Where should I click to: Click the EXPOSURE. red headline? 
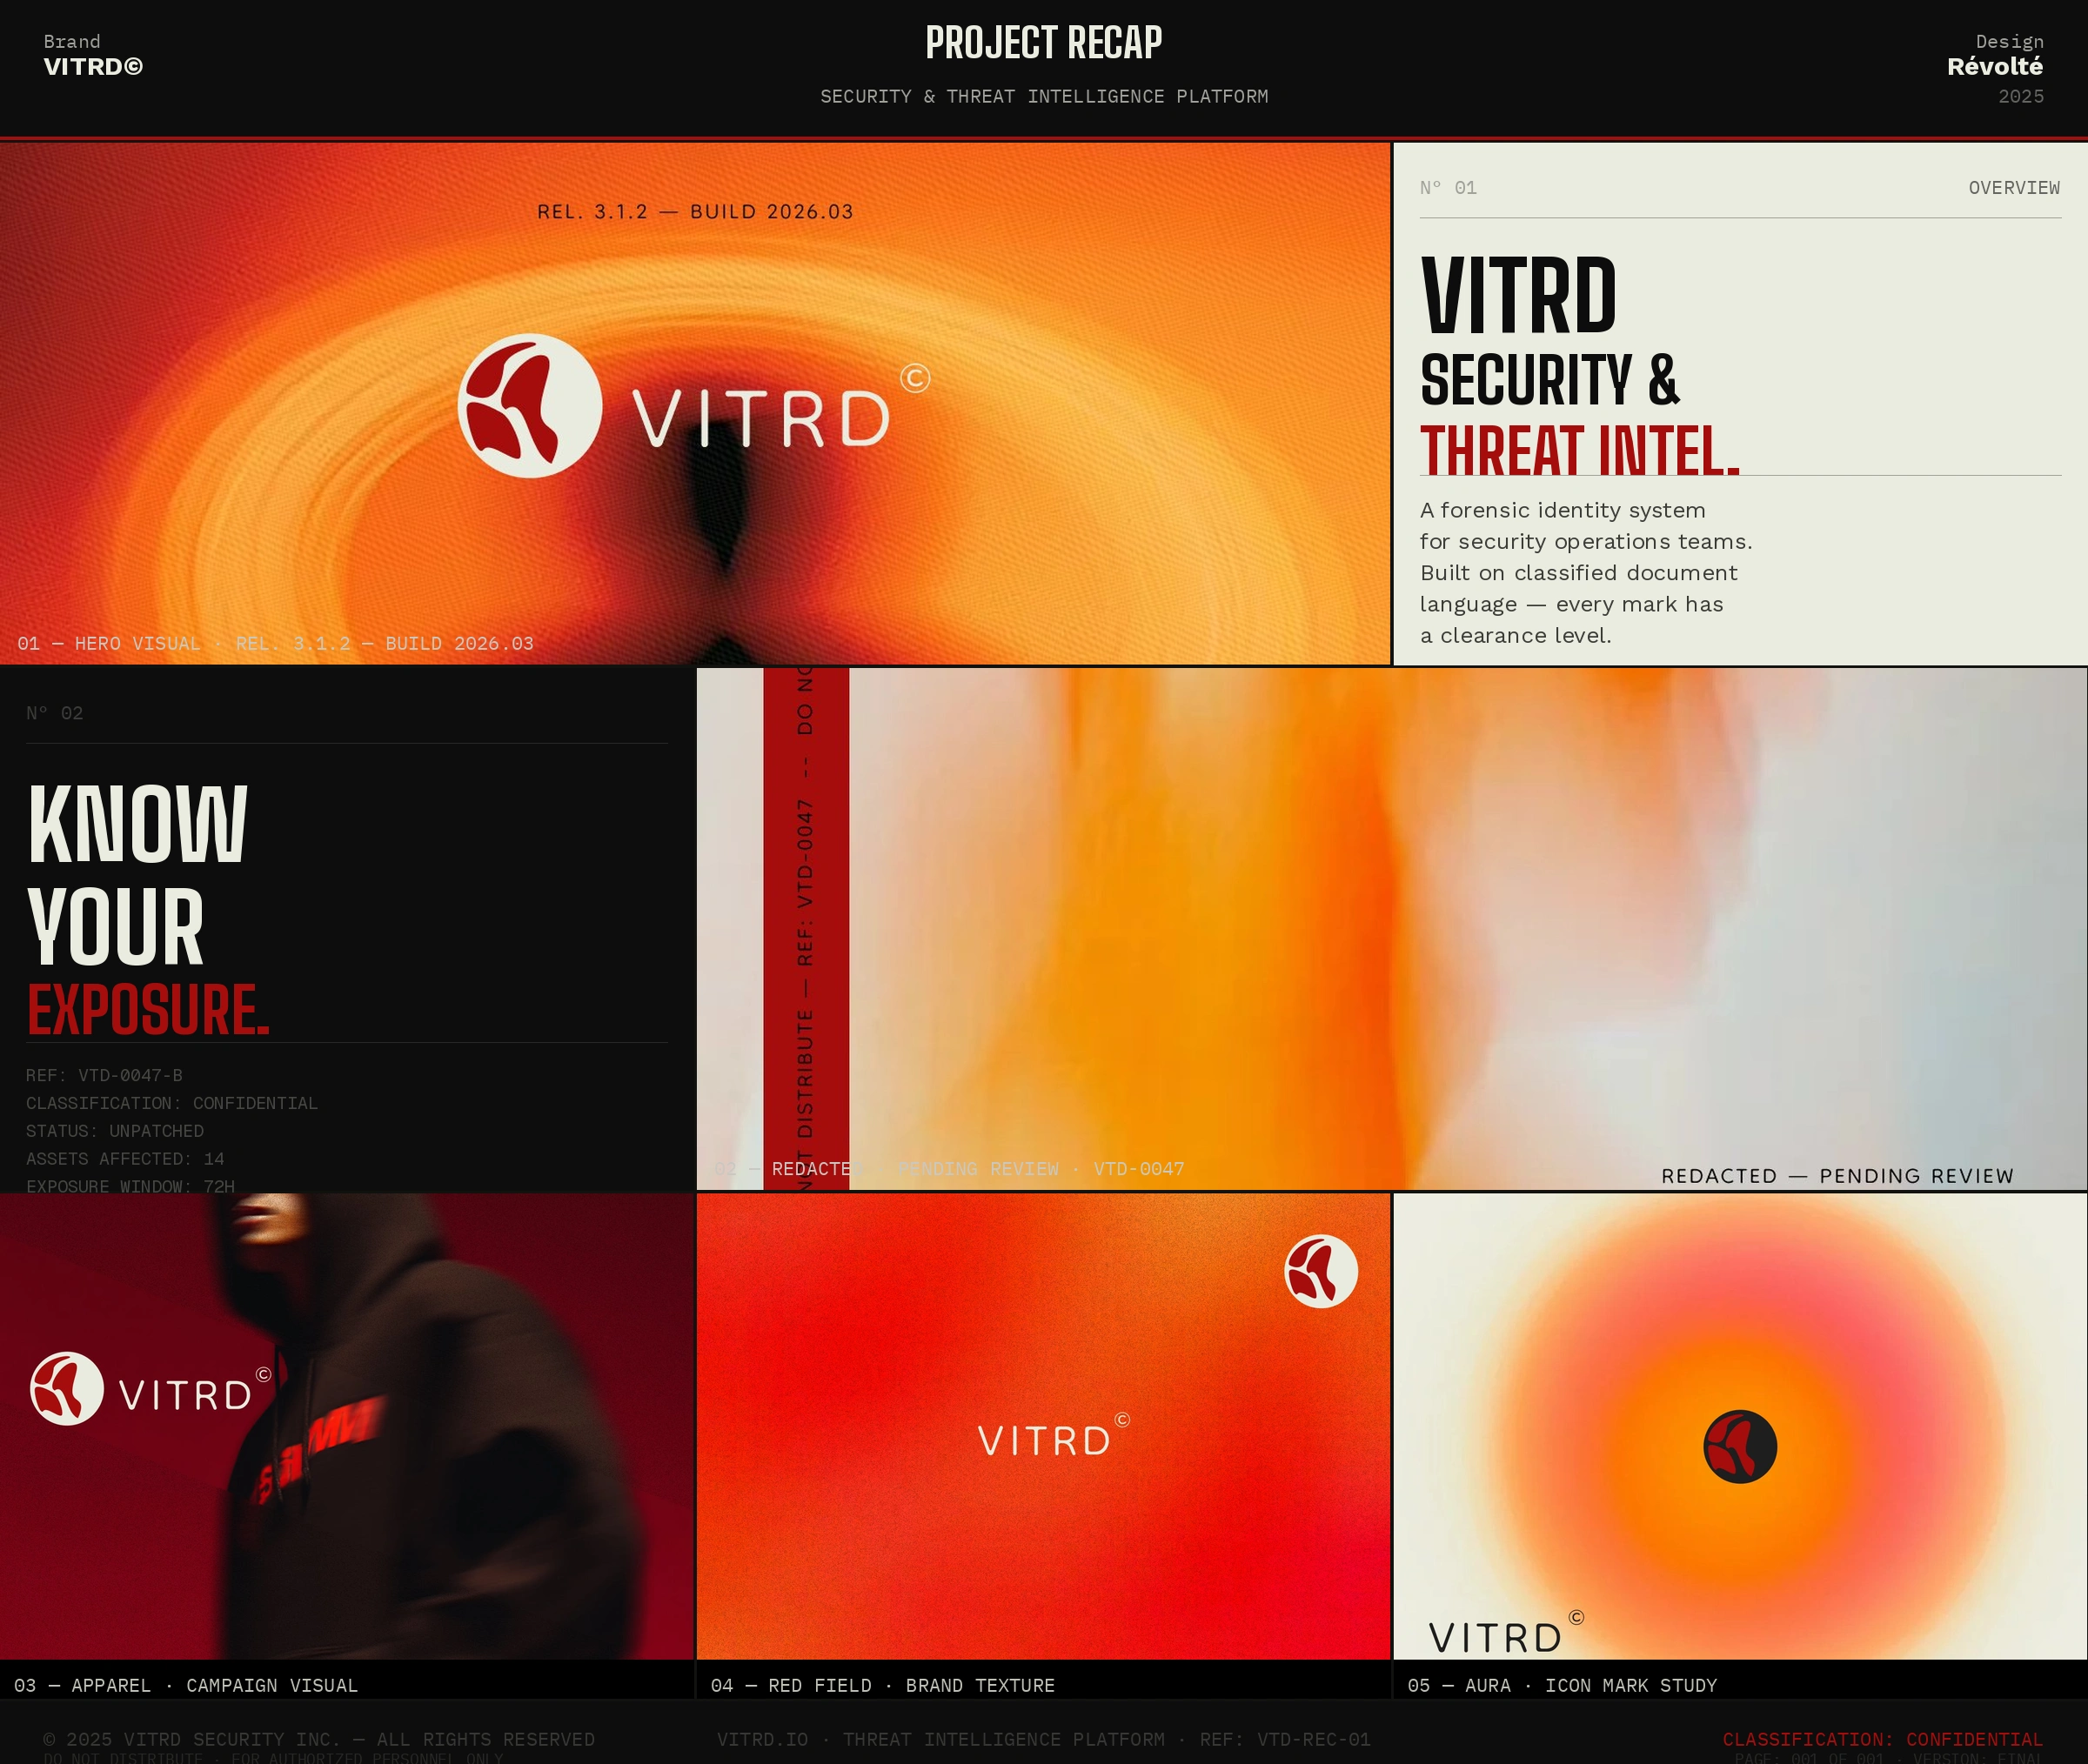[148, 1010]
